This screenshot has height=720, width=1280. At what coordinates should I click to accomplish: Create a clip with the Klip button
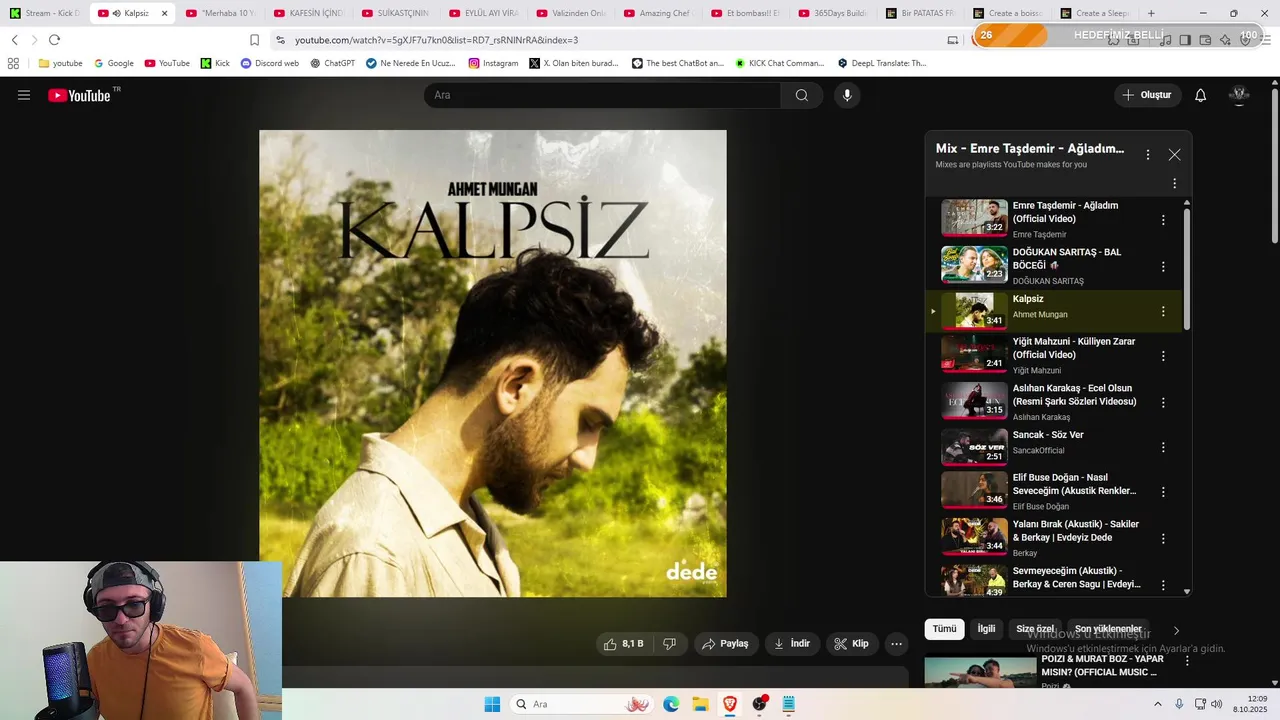pyautogui.click(x=852, y=644)
